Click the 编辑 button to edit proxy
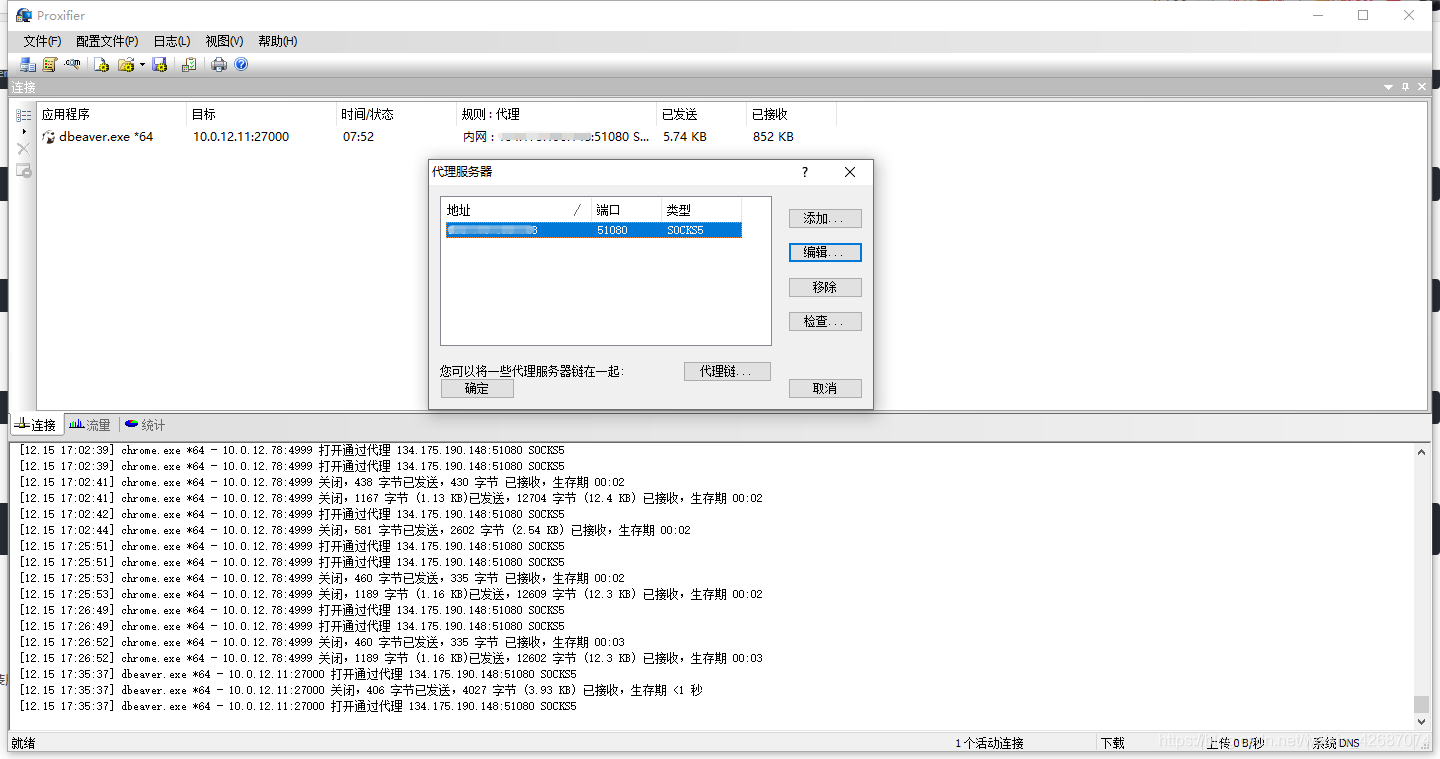Viewport: 1440px width, 759px height. click(824, 252)
